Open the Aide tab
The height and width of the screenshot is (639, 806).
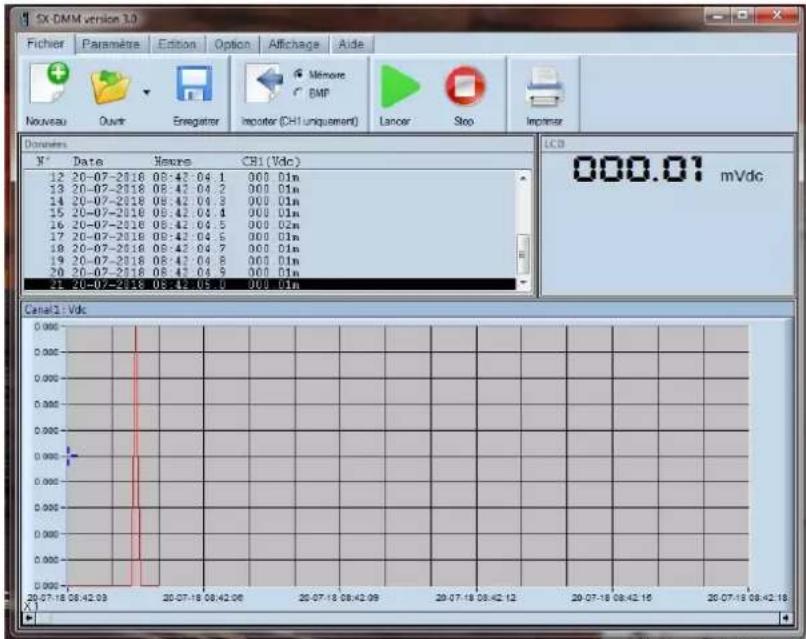pos(351,45)
